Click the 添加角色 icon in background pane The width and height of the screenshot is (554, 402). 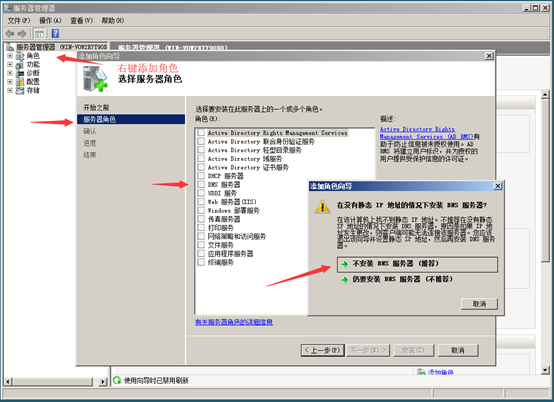point(421,372)
